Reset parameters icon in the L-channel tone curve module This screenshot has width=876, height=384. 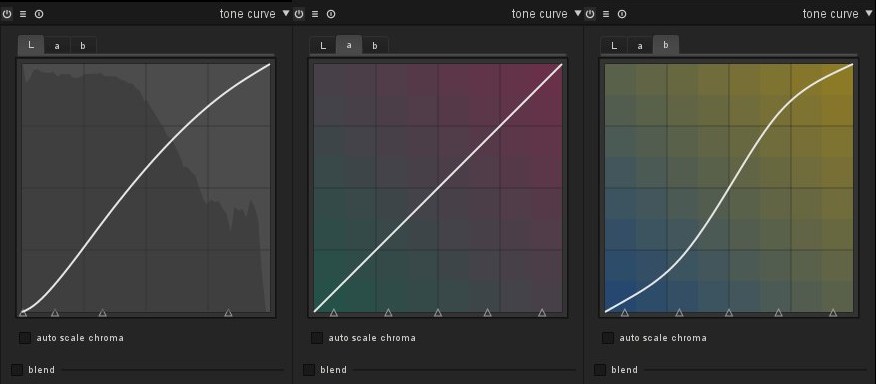pyautogui.click(x=39, y=14)
